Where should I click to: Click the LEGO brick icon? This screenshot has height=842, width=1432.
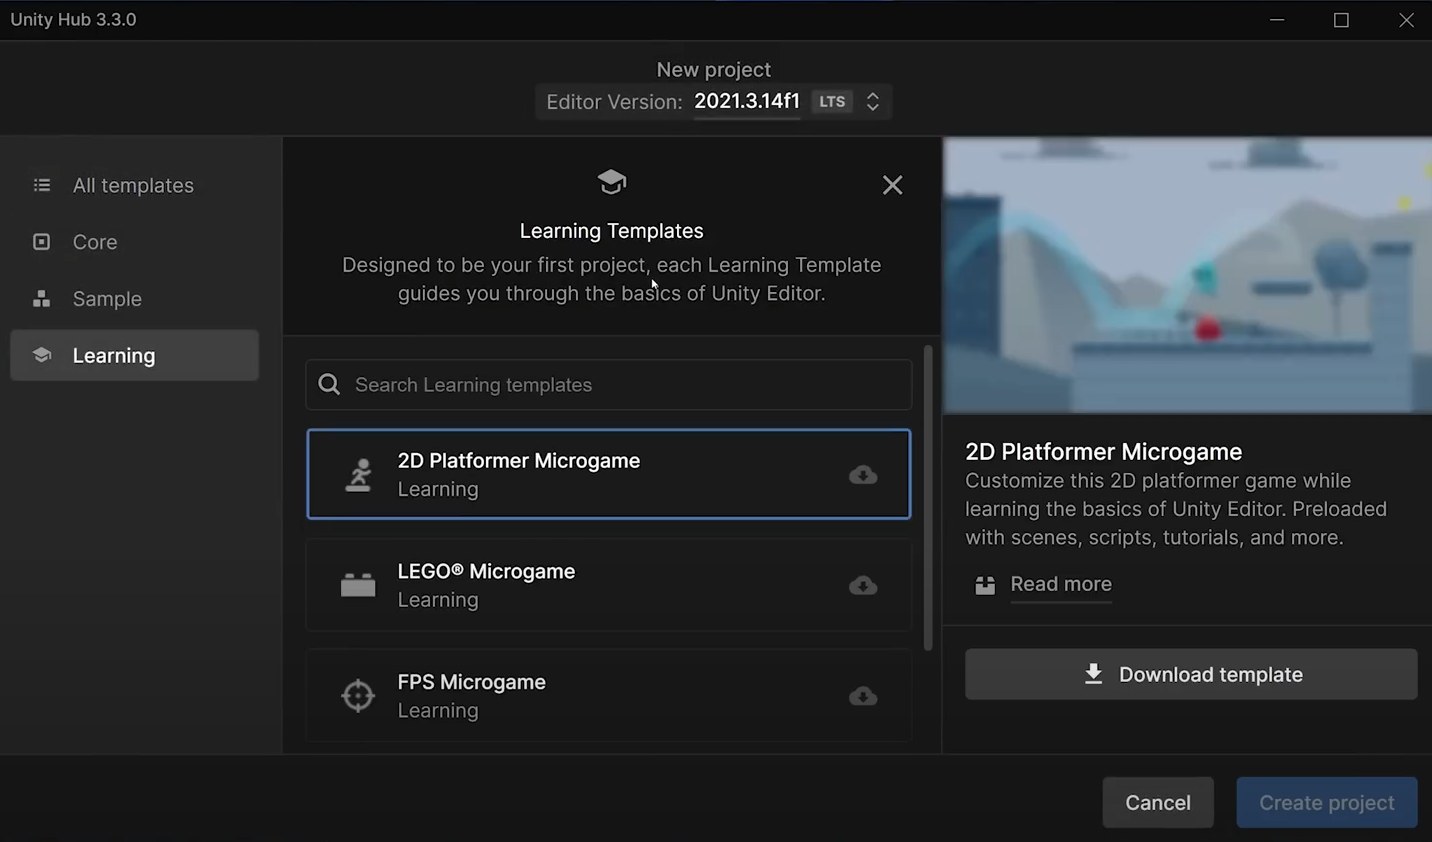coord(358,585)
